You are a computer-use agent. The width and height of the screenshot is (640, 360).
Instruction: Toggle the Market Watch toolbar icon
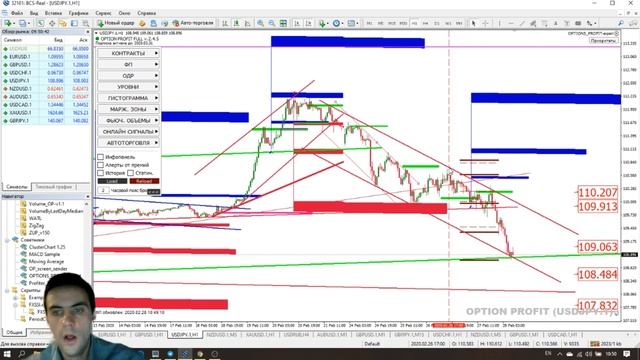pyautogui.click(x=41, y=23)
